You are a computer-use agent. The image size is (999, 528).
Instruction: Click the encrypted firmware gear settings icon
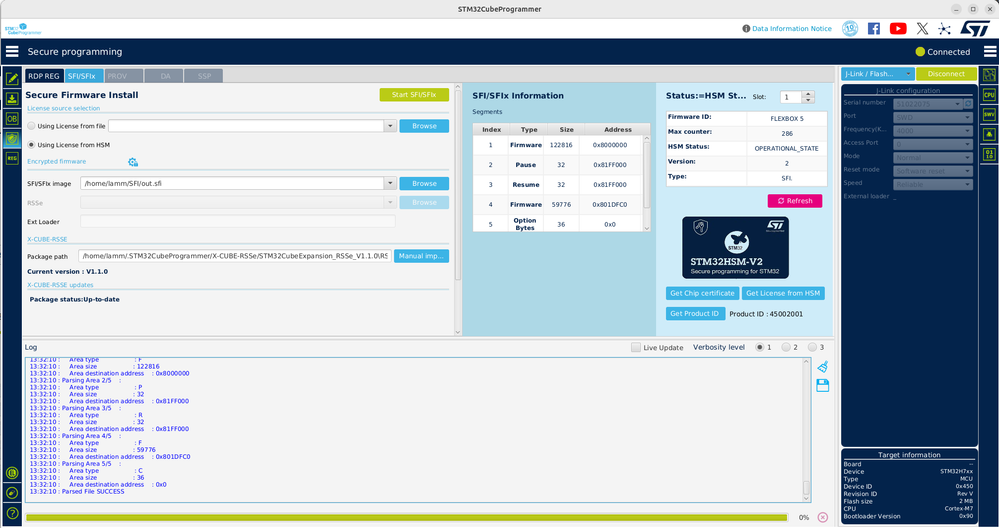(133, 162)
